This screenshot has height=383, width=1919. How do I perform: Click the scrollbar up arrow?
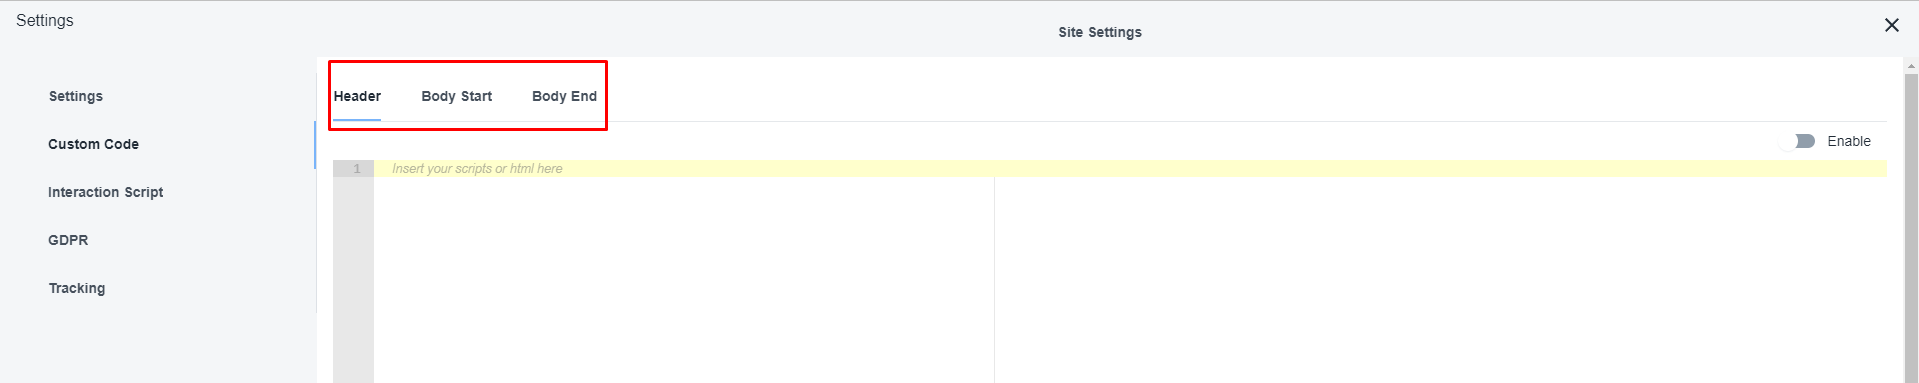pyautogui.click(x=1911, y=66)
